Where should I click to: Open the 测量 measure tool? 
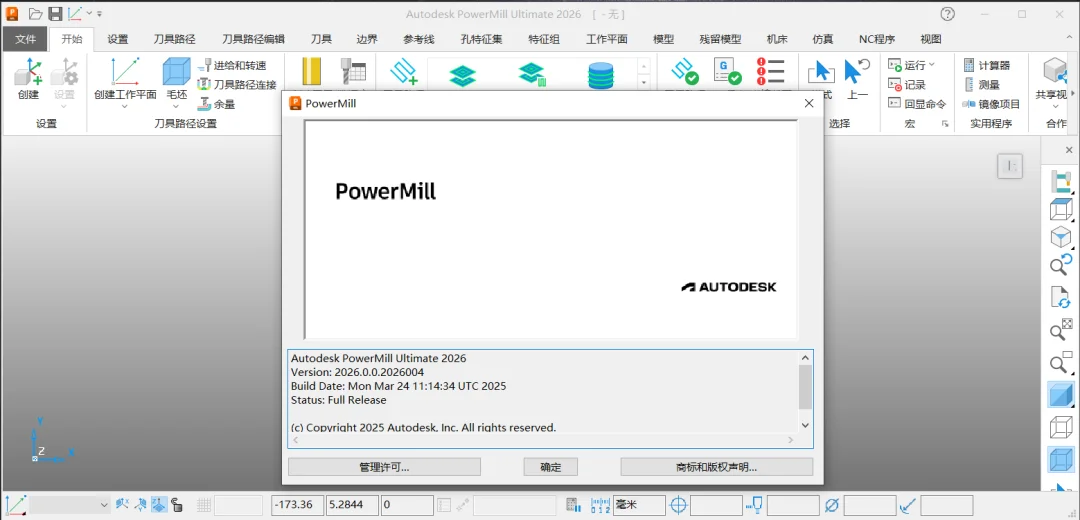click(981, 85)
